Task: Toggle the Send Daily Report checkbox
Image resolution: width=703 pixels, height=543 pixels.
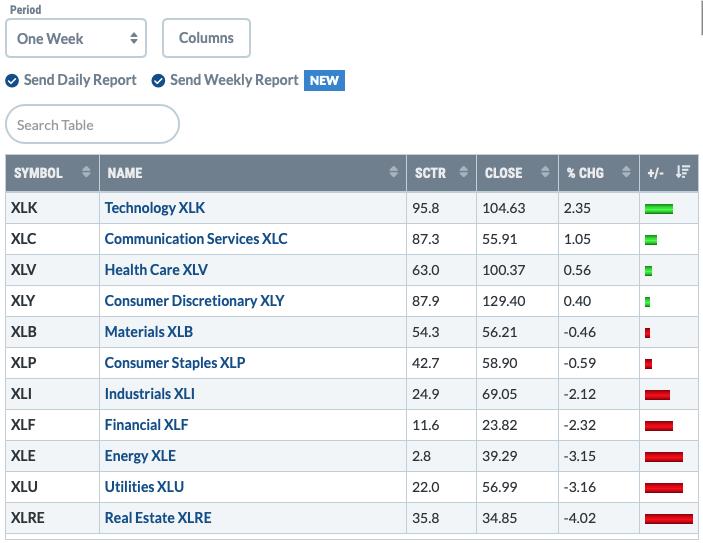Action: tap(12, 81)
